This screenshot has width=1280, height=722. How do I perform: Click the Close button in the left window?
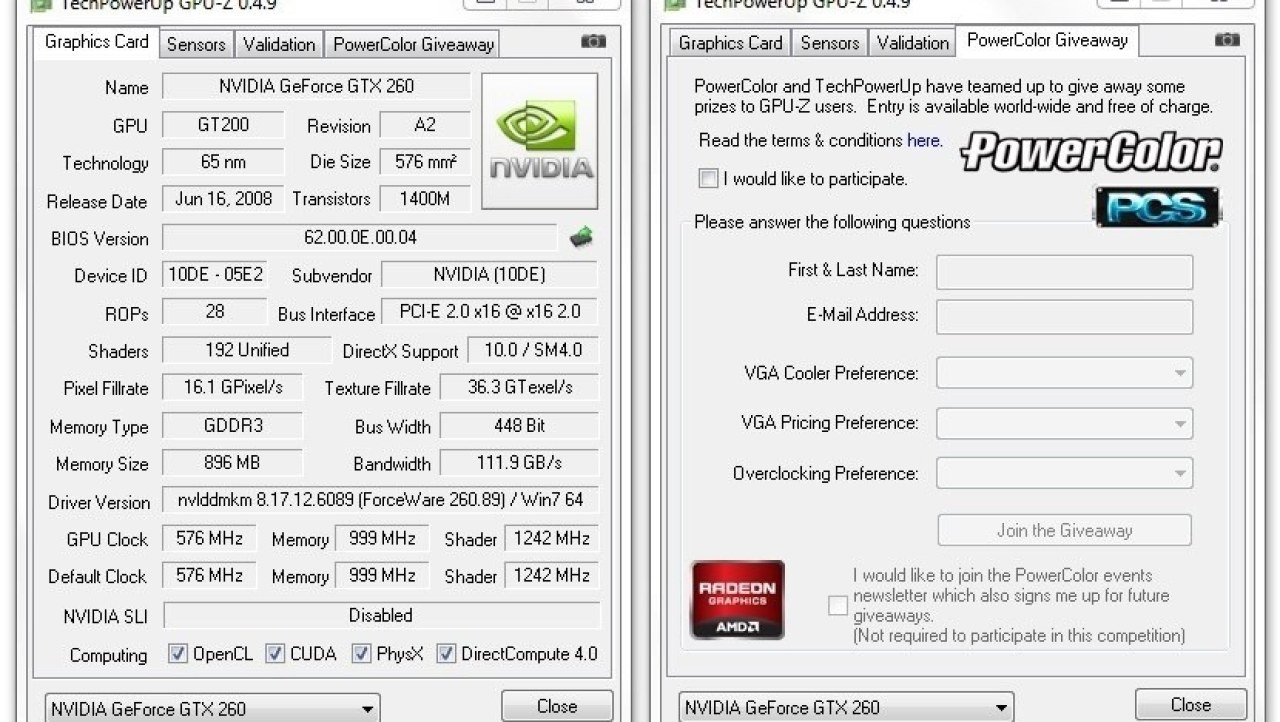[x=557, y=706]
